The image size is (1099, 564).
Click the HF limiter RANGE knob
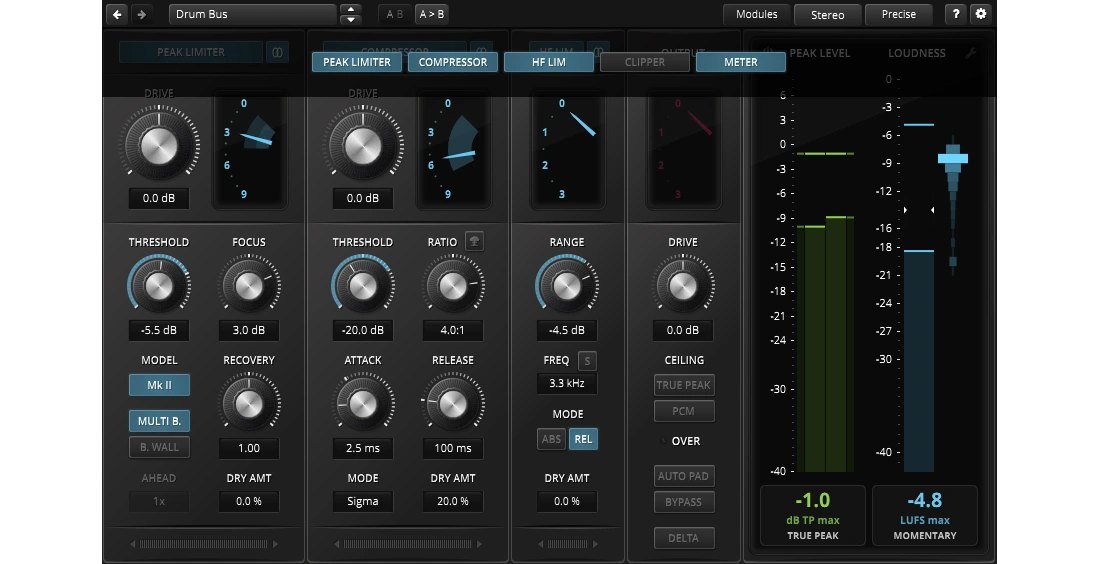pos(567,285)
